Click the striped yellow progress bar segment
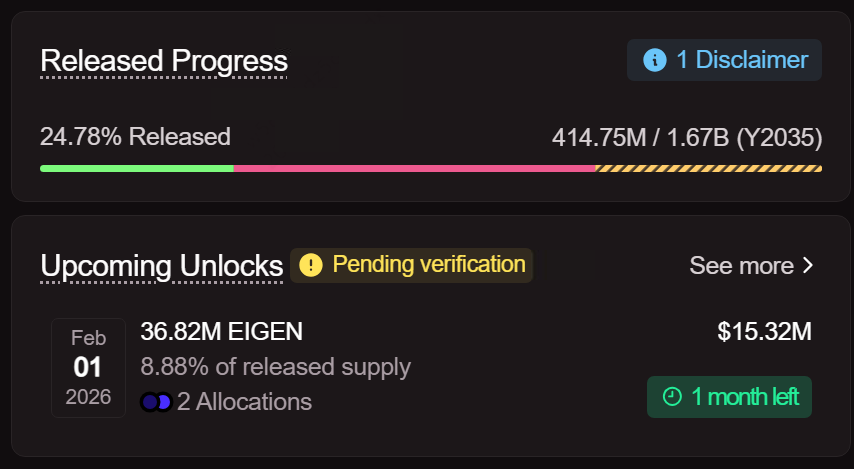Viewport: 854px width, 469px height. pyautogui.click(x=708, y=168)
